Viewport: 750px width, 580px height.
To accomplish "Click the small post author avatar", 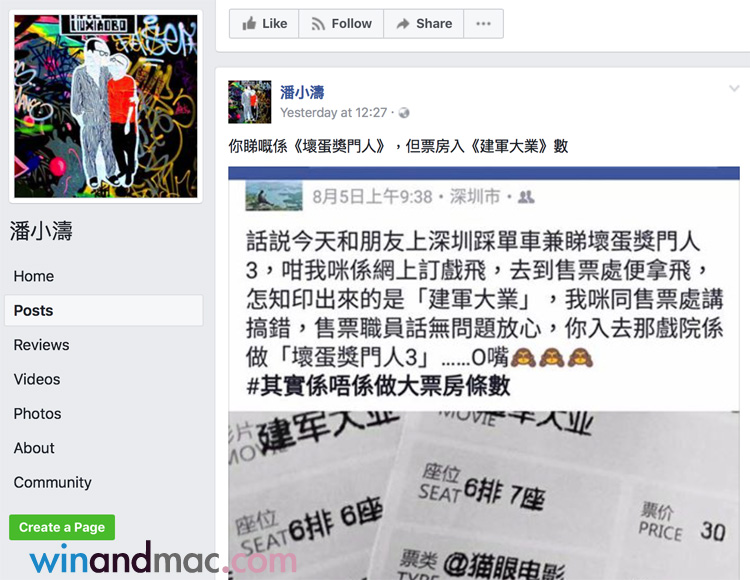I will click(250, 102).
